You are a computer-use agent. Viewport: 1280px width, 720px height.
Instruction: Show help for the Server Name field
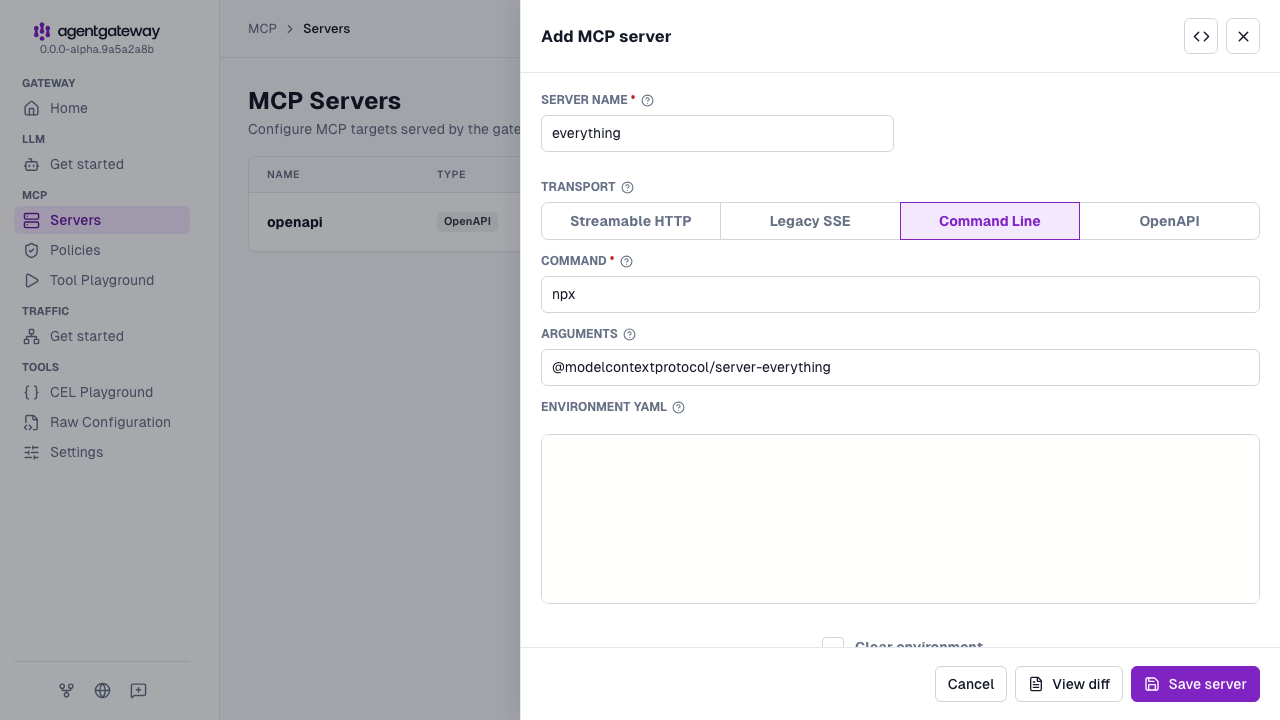tap(647, 100)
